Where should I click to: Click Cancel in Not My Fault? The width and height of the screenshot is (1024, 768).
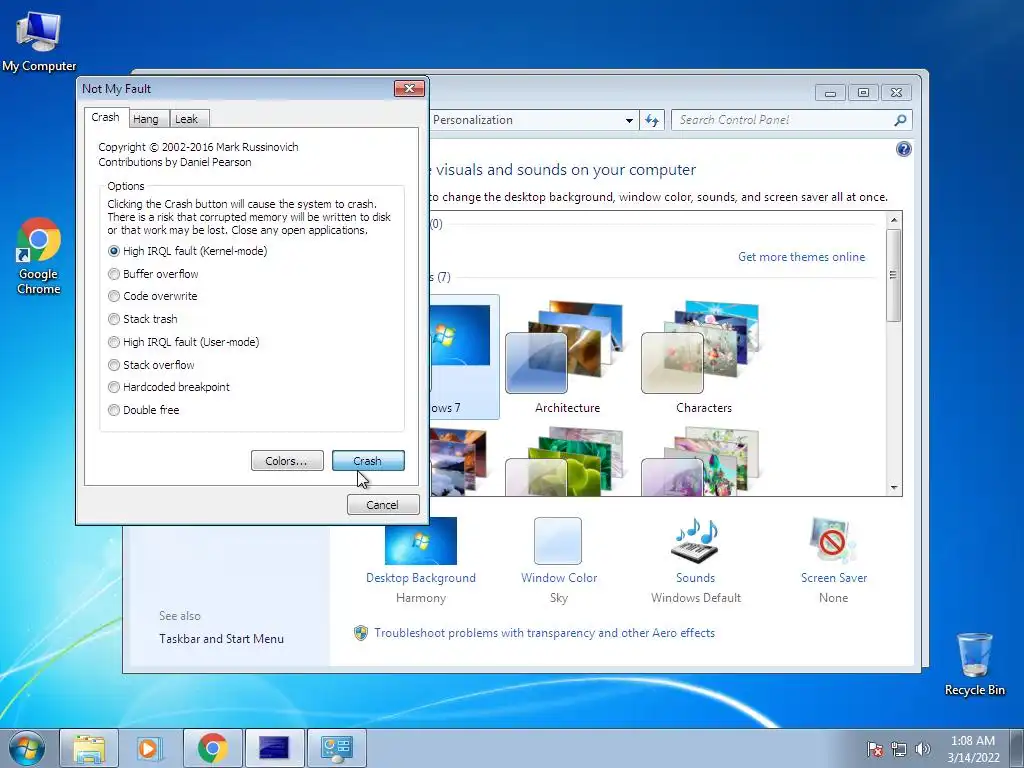pyautogui.click(x=383, y=504)
